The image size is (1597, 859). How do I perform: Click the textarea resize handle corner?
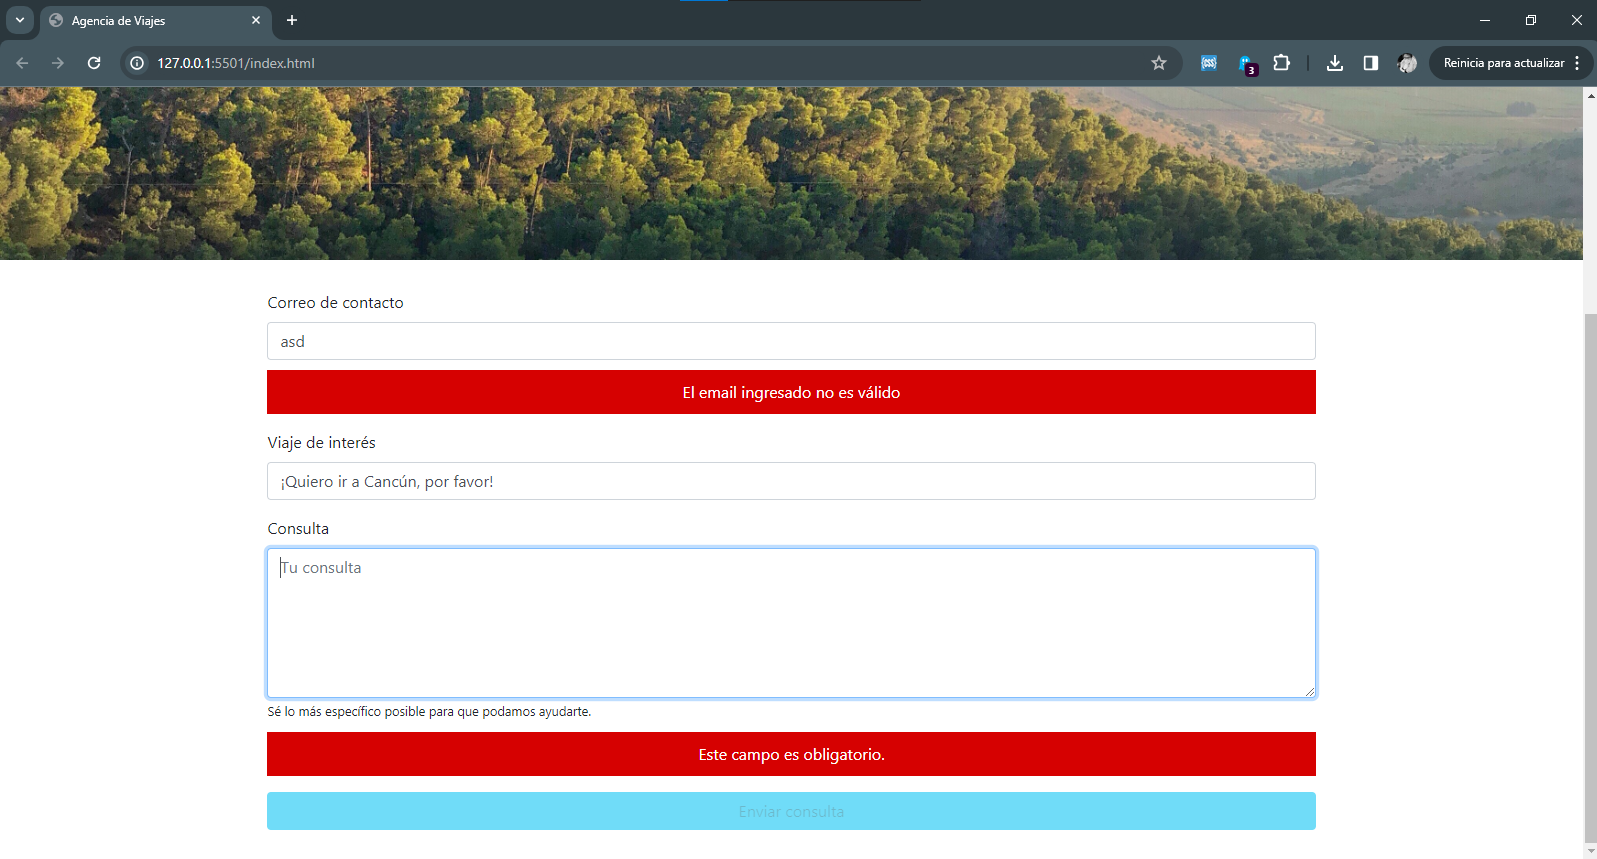tap(1309, 691)
